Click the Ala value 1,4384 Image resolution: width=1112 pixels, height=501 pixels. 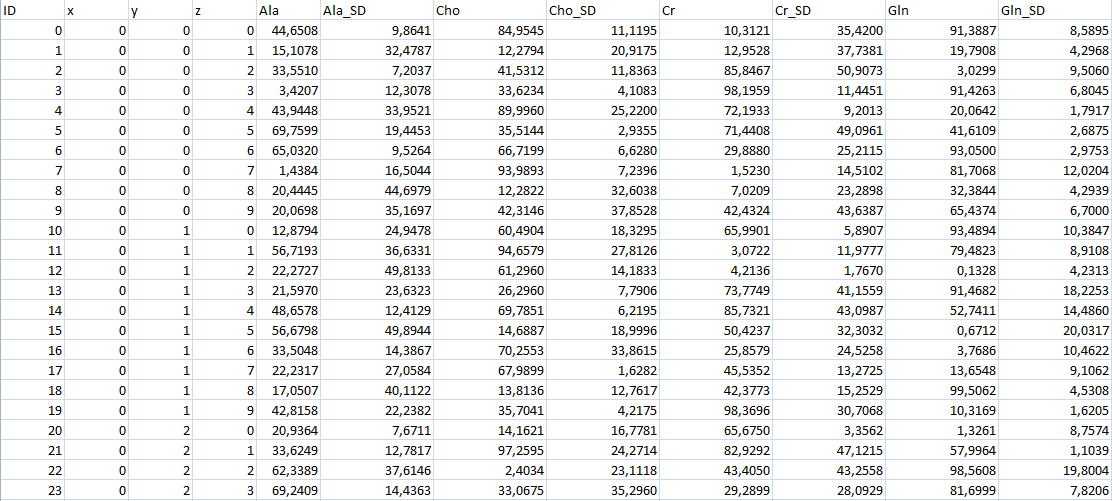(x=287, y=170)
